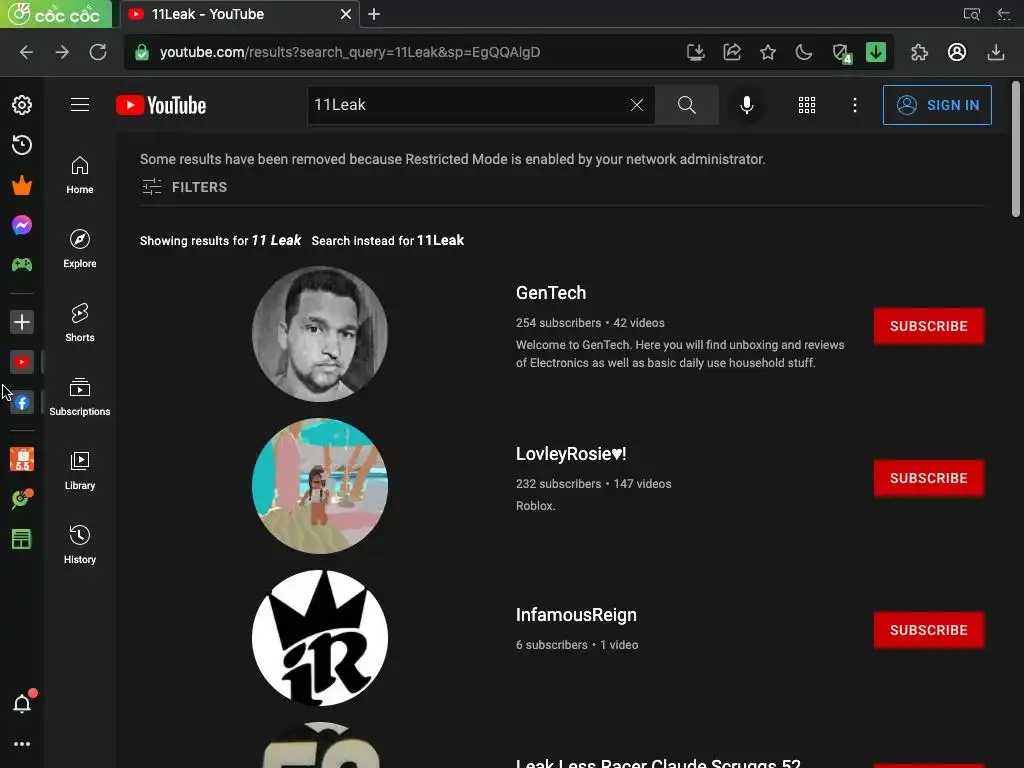Screen dimensions: 1024x768
Task: Click the notifications bell in sidebar
Action: (23, 703)
